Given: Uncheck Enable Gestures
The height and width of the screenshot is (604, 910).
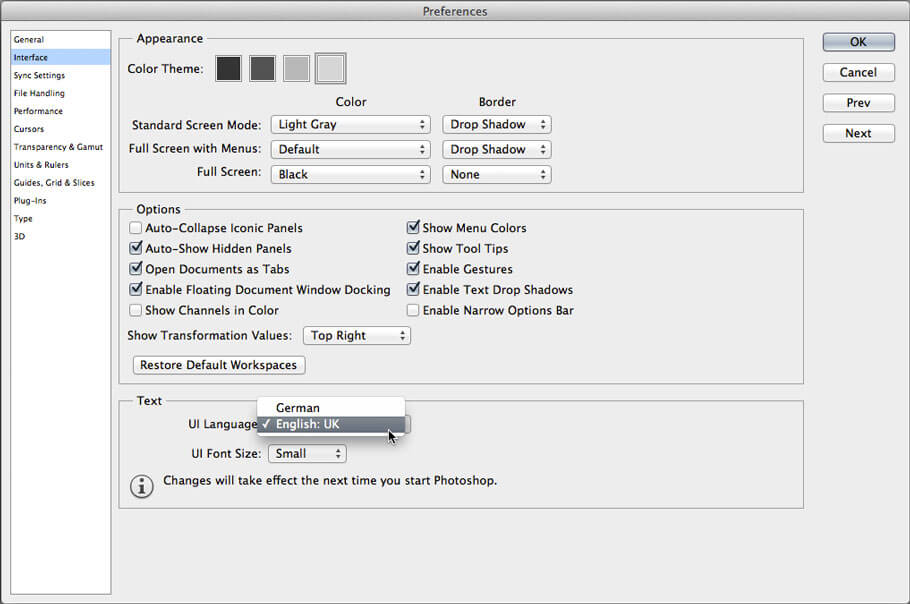Looking at the screenshot, I should [x=413, y=269].
